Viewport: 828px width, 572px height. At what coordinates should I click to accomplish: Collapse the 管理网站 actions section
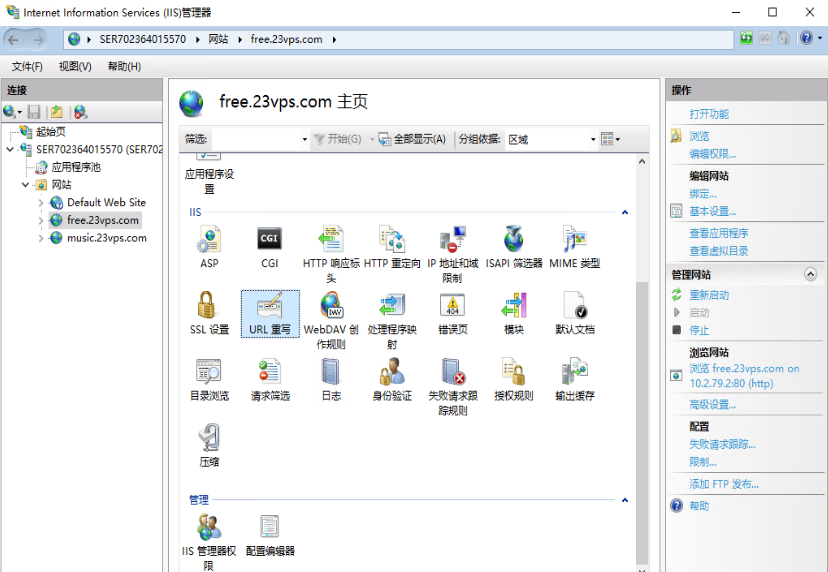coord(810,274)
